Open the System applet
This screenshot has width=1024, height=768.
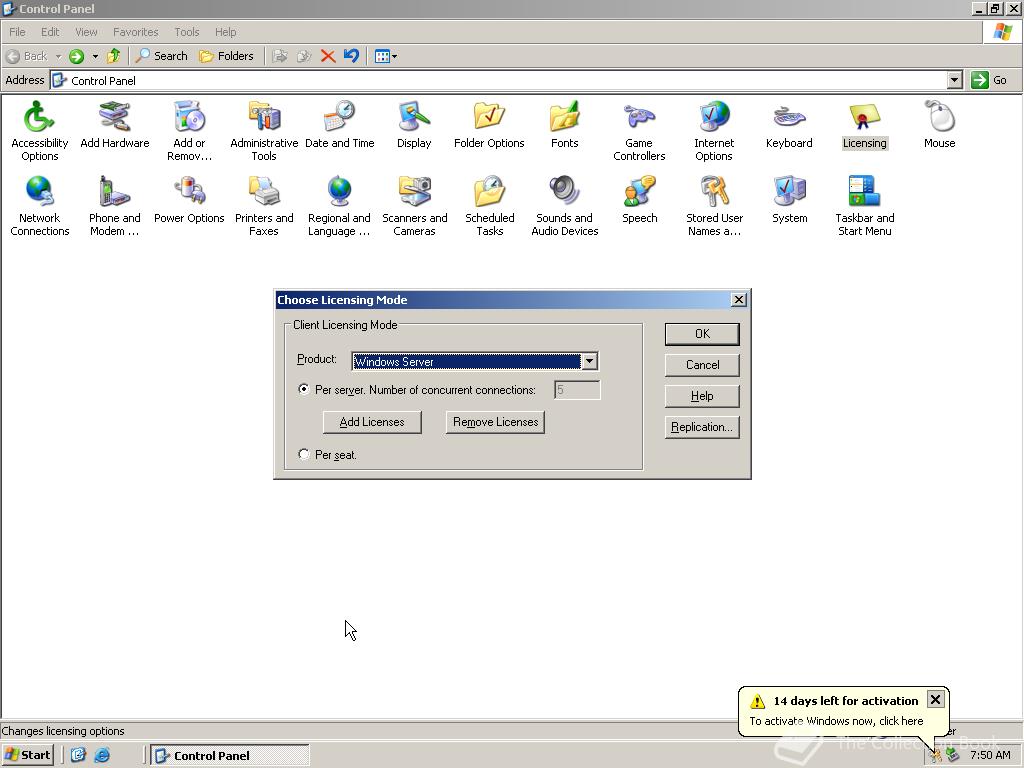(x=789, y=199)
